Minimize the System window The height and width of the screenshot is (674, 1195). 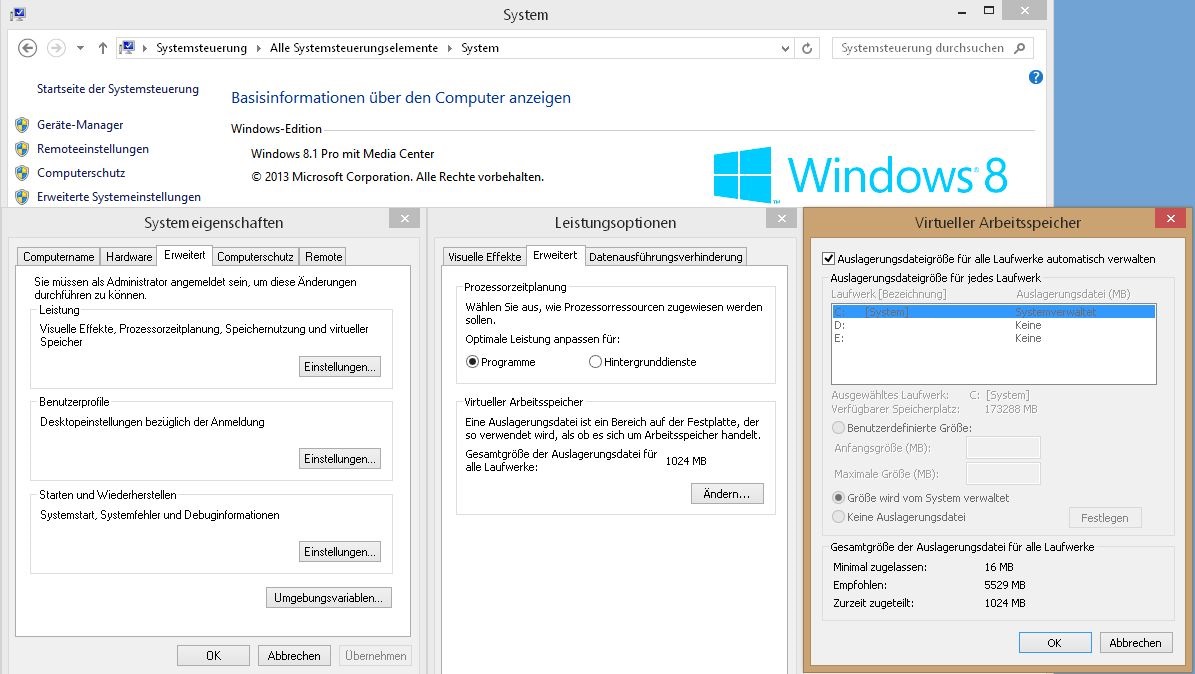[962, 11]
